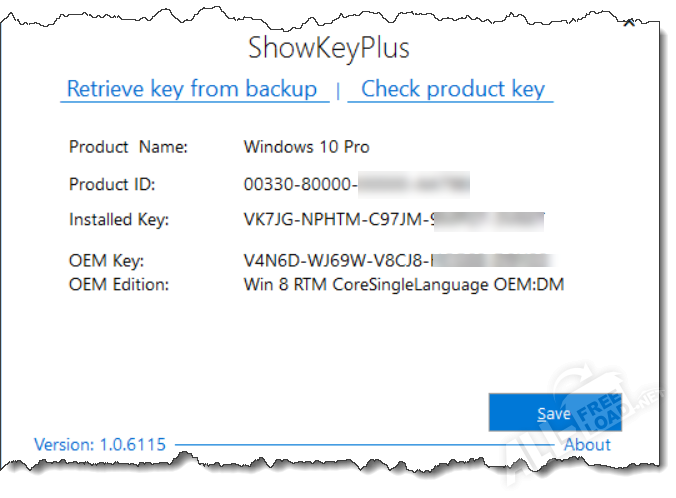Screen dimensions: 676x498
Task: Select the Windows 10 Pro product name value
Action: click(x=306, y=147)
